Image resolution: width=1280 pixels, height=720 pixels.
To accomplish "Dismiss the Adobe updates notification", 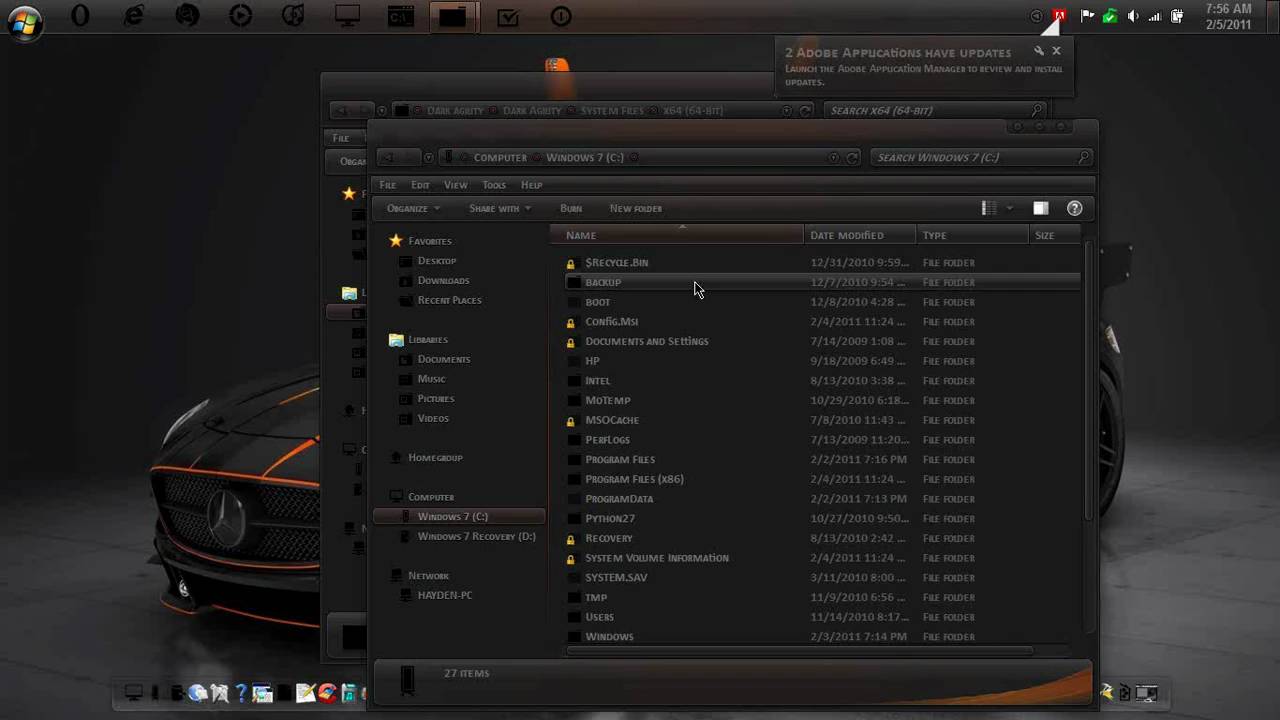I will coord(1056,51).
